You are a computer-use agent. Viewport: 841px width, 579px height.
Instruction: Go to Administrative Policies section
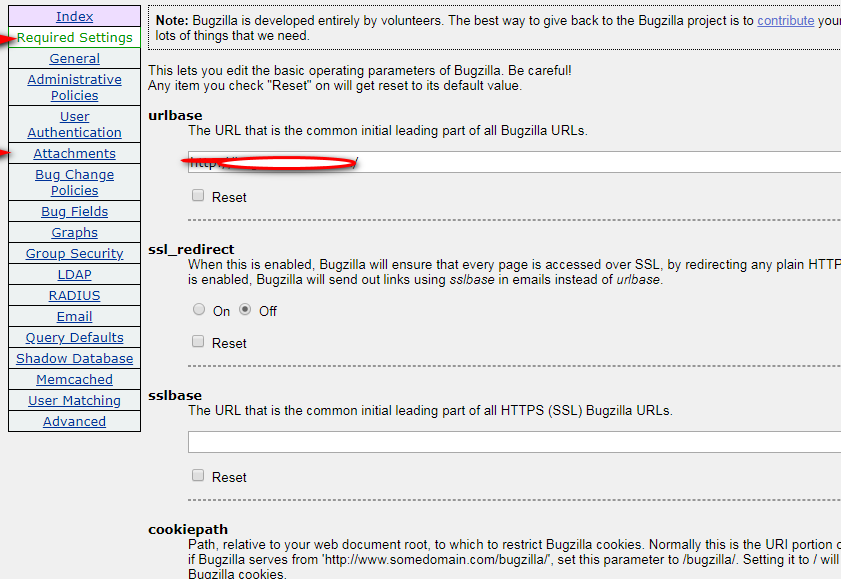click(75, 87)
